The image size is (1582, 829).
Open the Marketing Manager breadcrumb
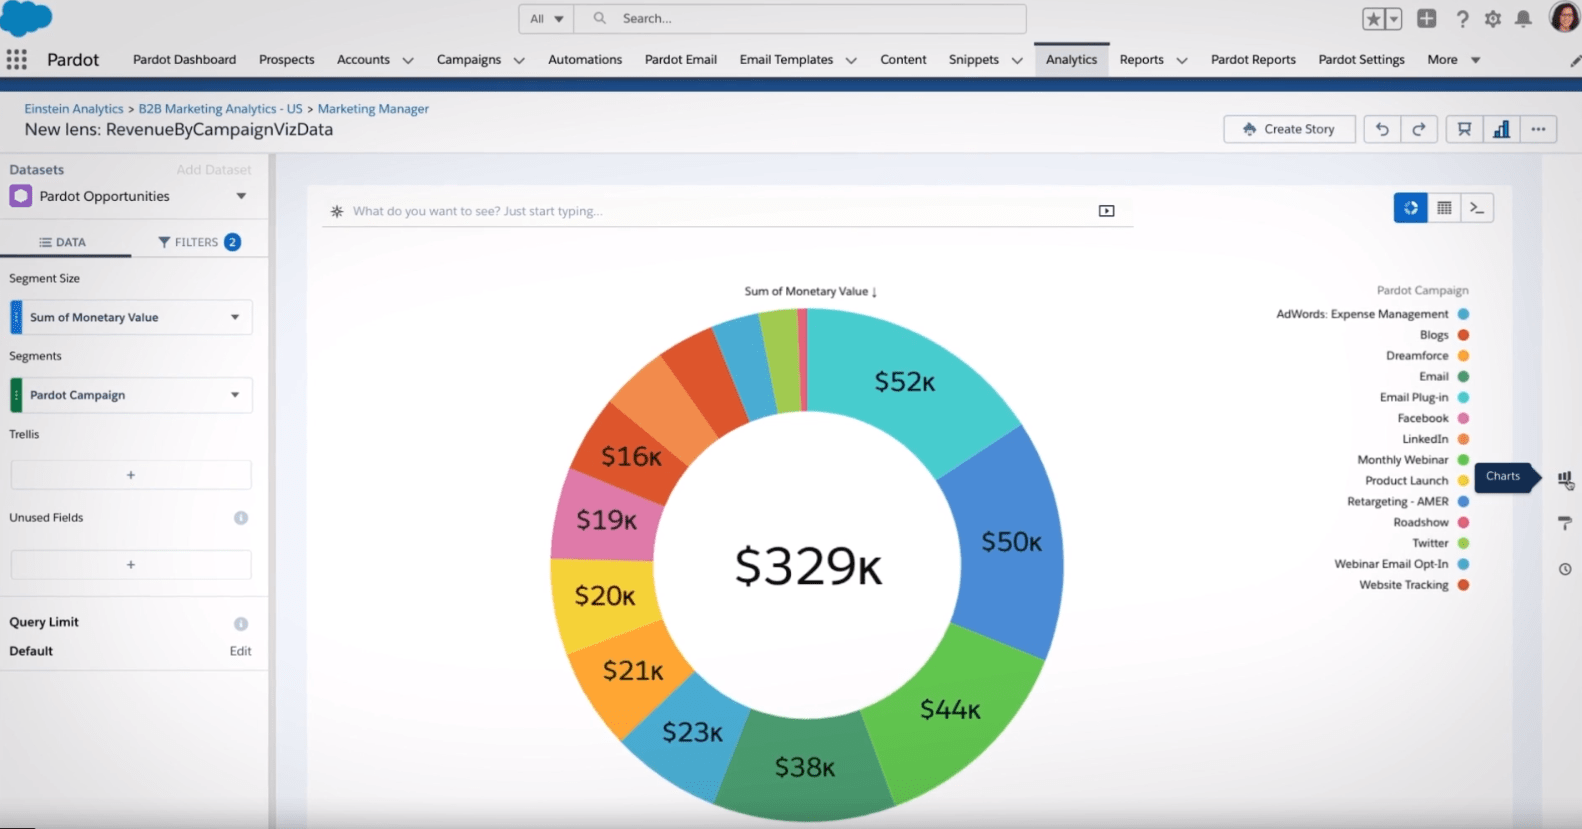point(373,109)
